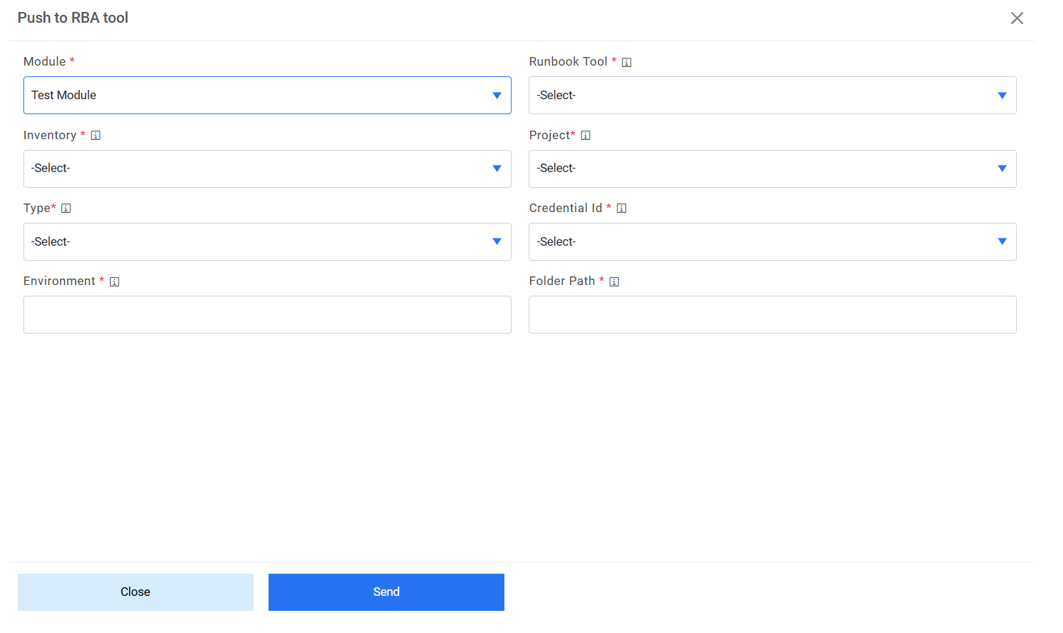Close the Push to RBA tool dialog
This screenshot has width=1063, height=633.
[x=1017, y=18]
